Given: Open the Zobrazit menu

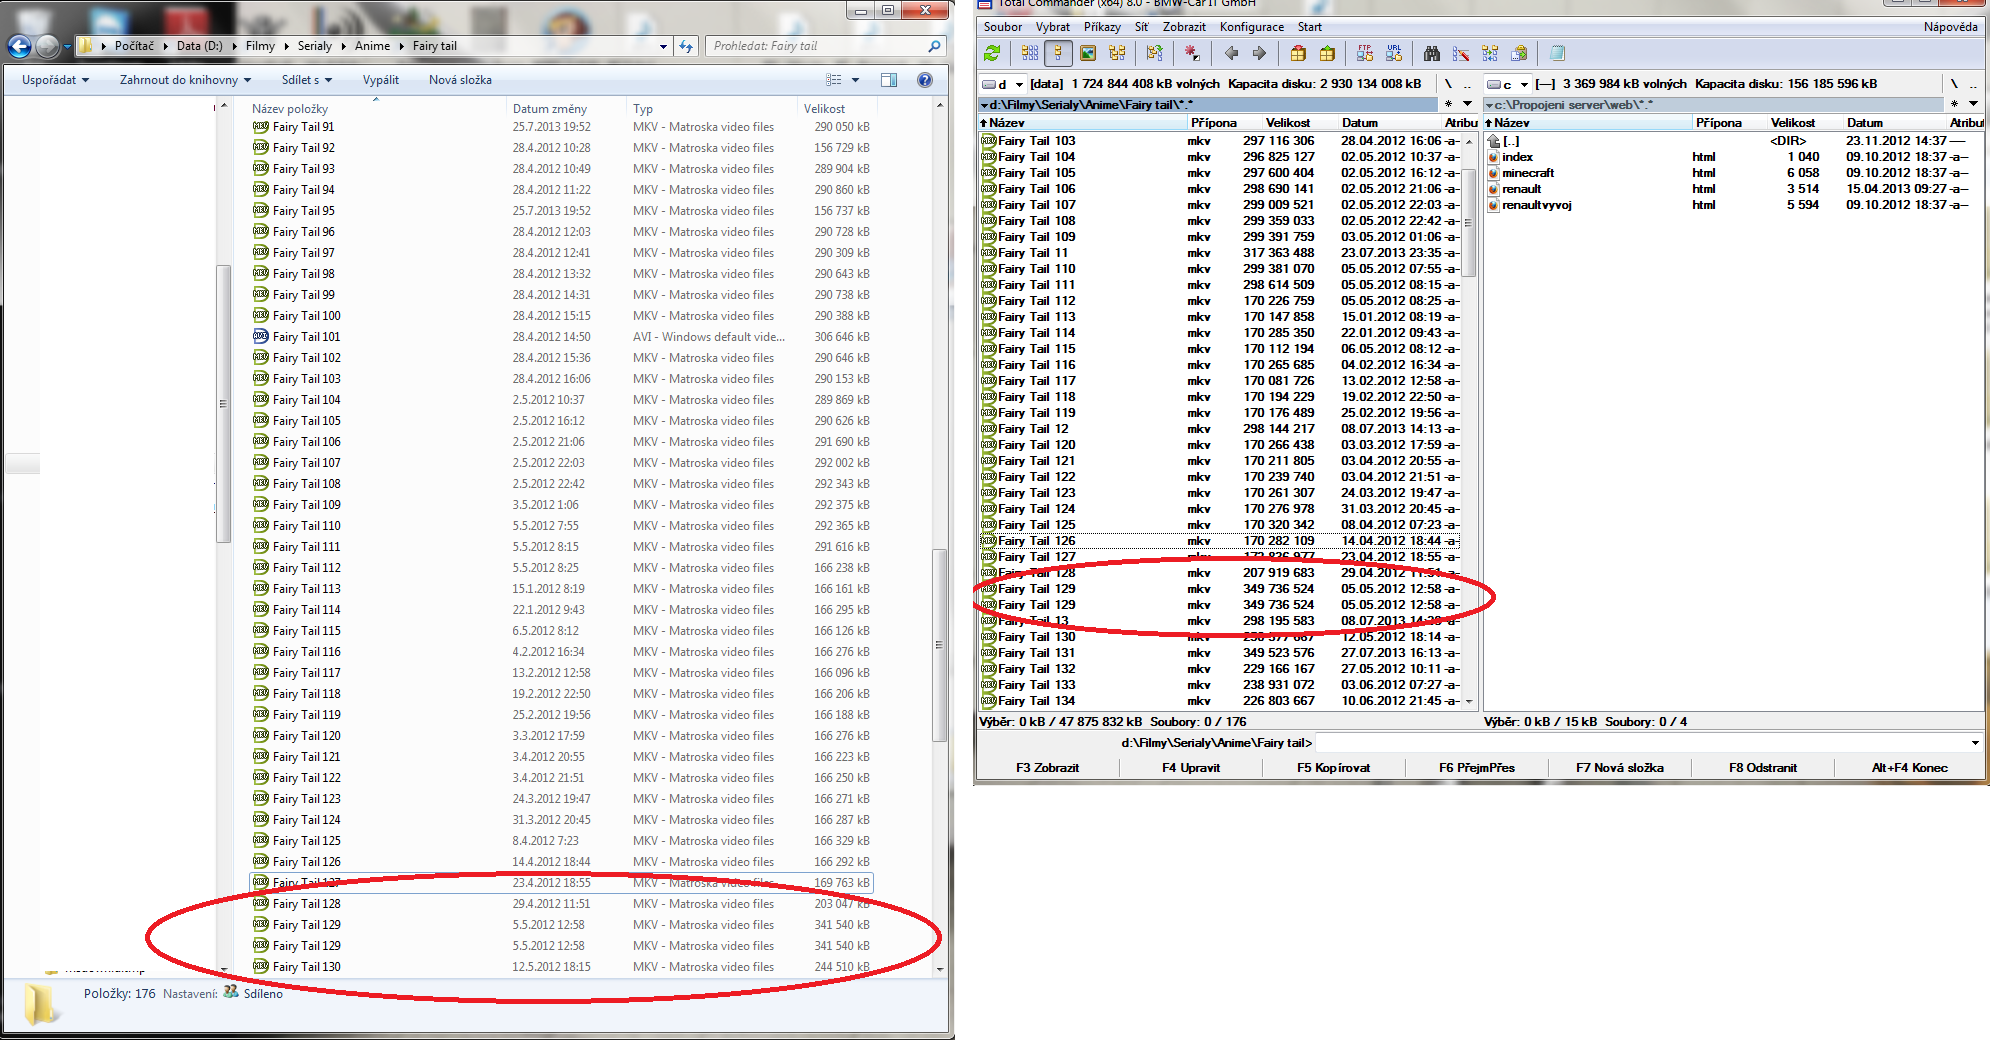Looking at the screenshot, I should (1184, 27).
